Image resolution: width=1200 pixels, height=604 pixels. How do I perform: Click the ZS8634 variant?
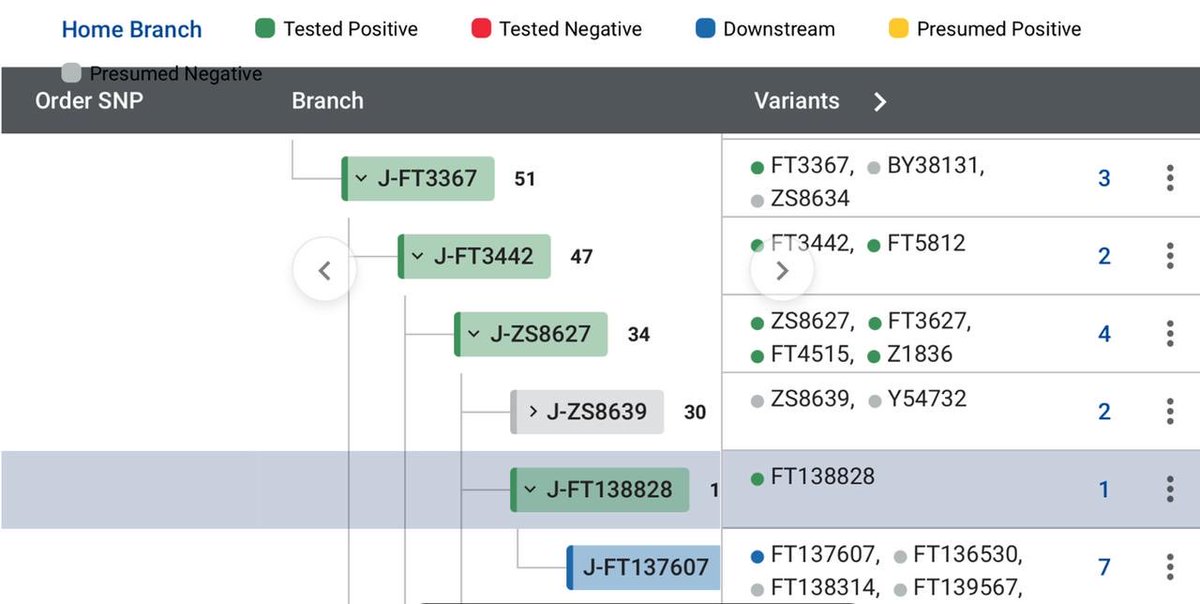coord(810,199)
